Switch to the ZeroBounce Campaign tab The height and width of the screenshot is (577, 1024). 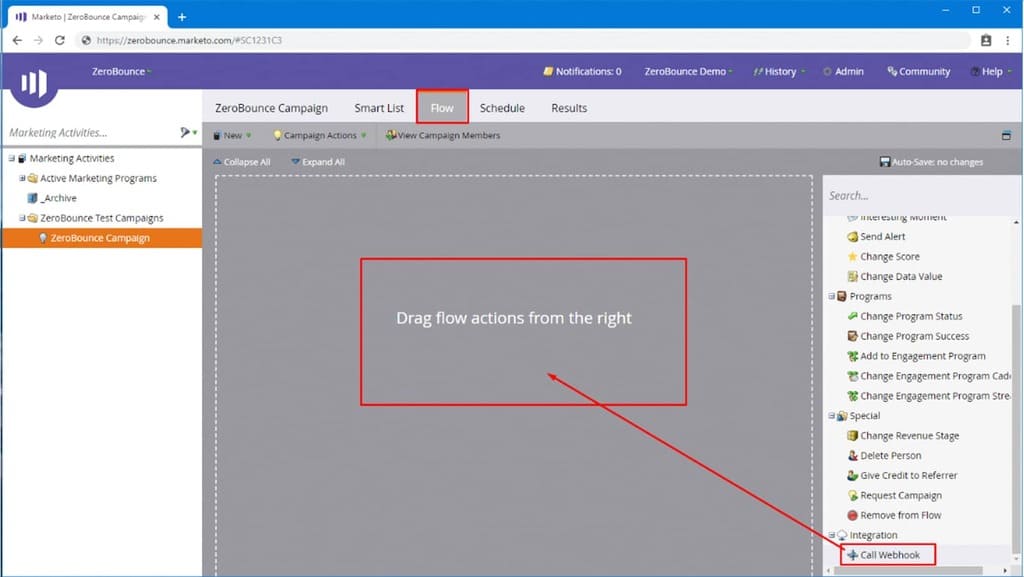[272, 108]
